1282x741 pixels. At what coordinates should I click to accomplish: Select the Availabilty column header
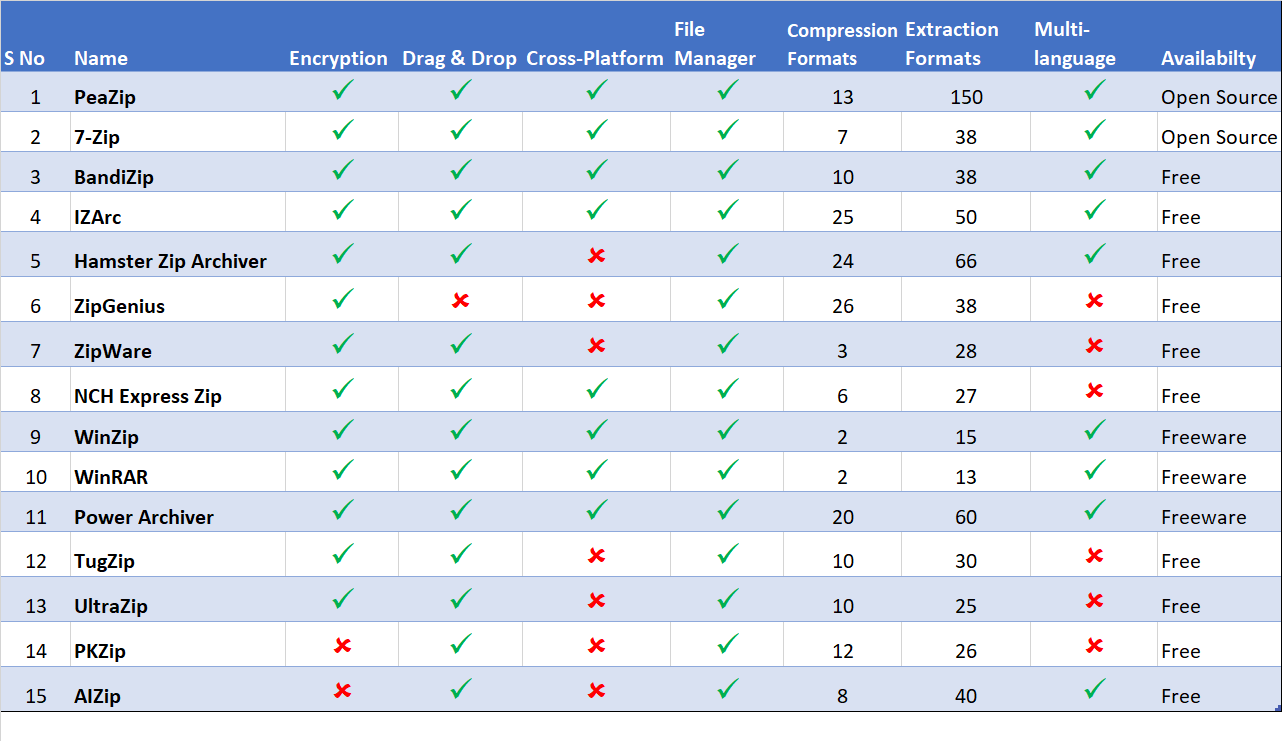[1208, 58]
